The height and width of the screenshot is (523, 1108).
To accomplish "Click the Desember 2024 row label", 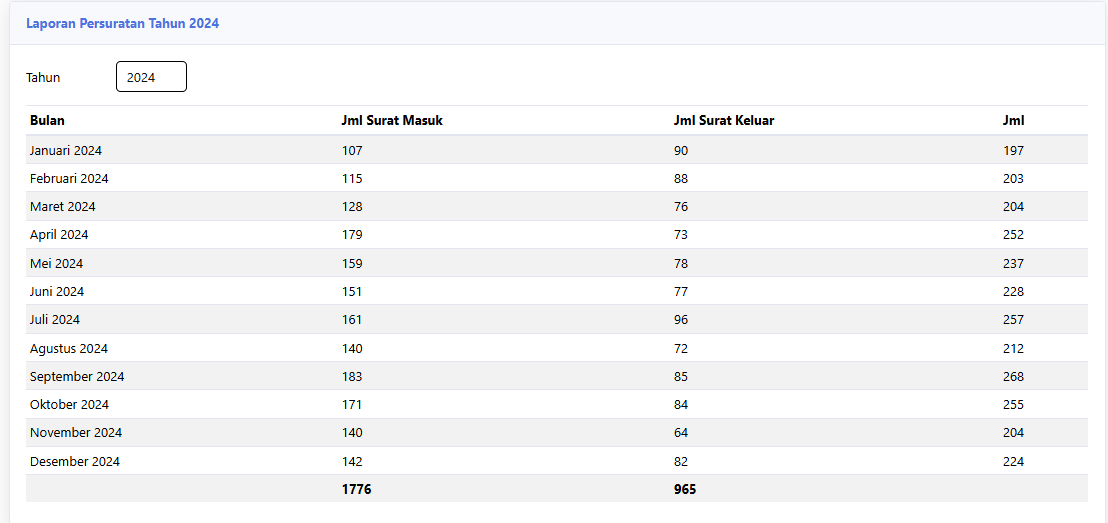I will pos(75,462).
